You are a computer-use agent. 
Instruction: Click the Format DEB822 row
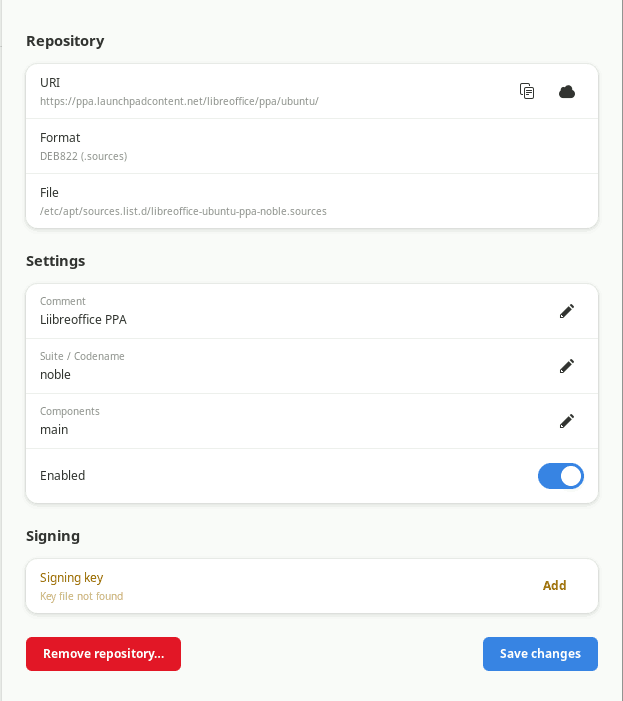point(312,146)
